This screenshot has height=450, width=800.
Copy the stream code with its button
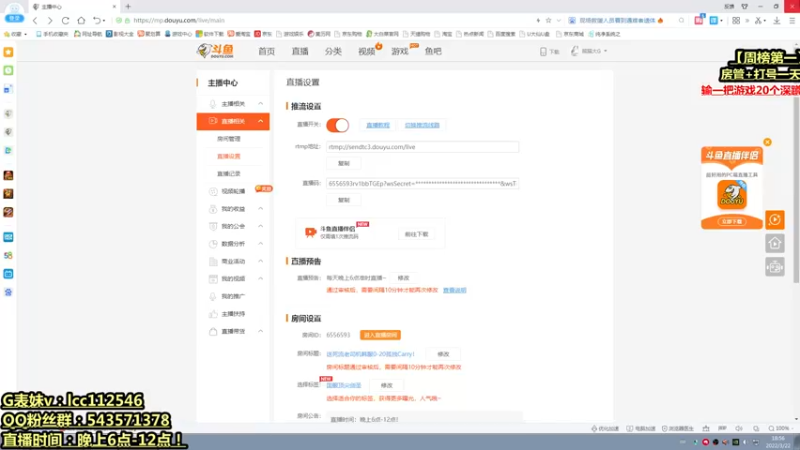pyautogui.click(x=344, y=200)
